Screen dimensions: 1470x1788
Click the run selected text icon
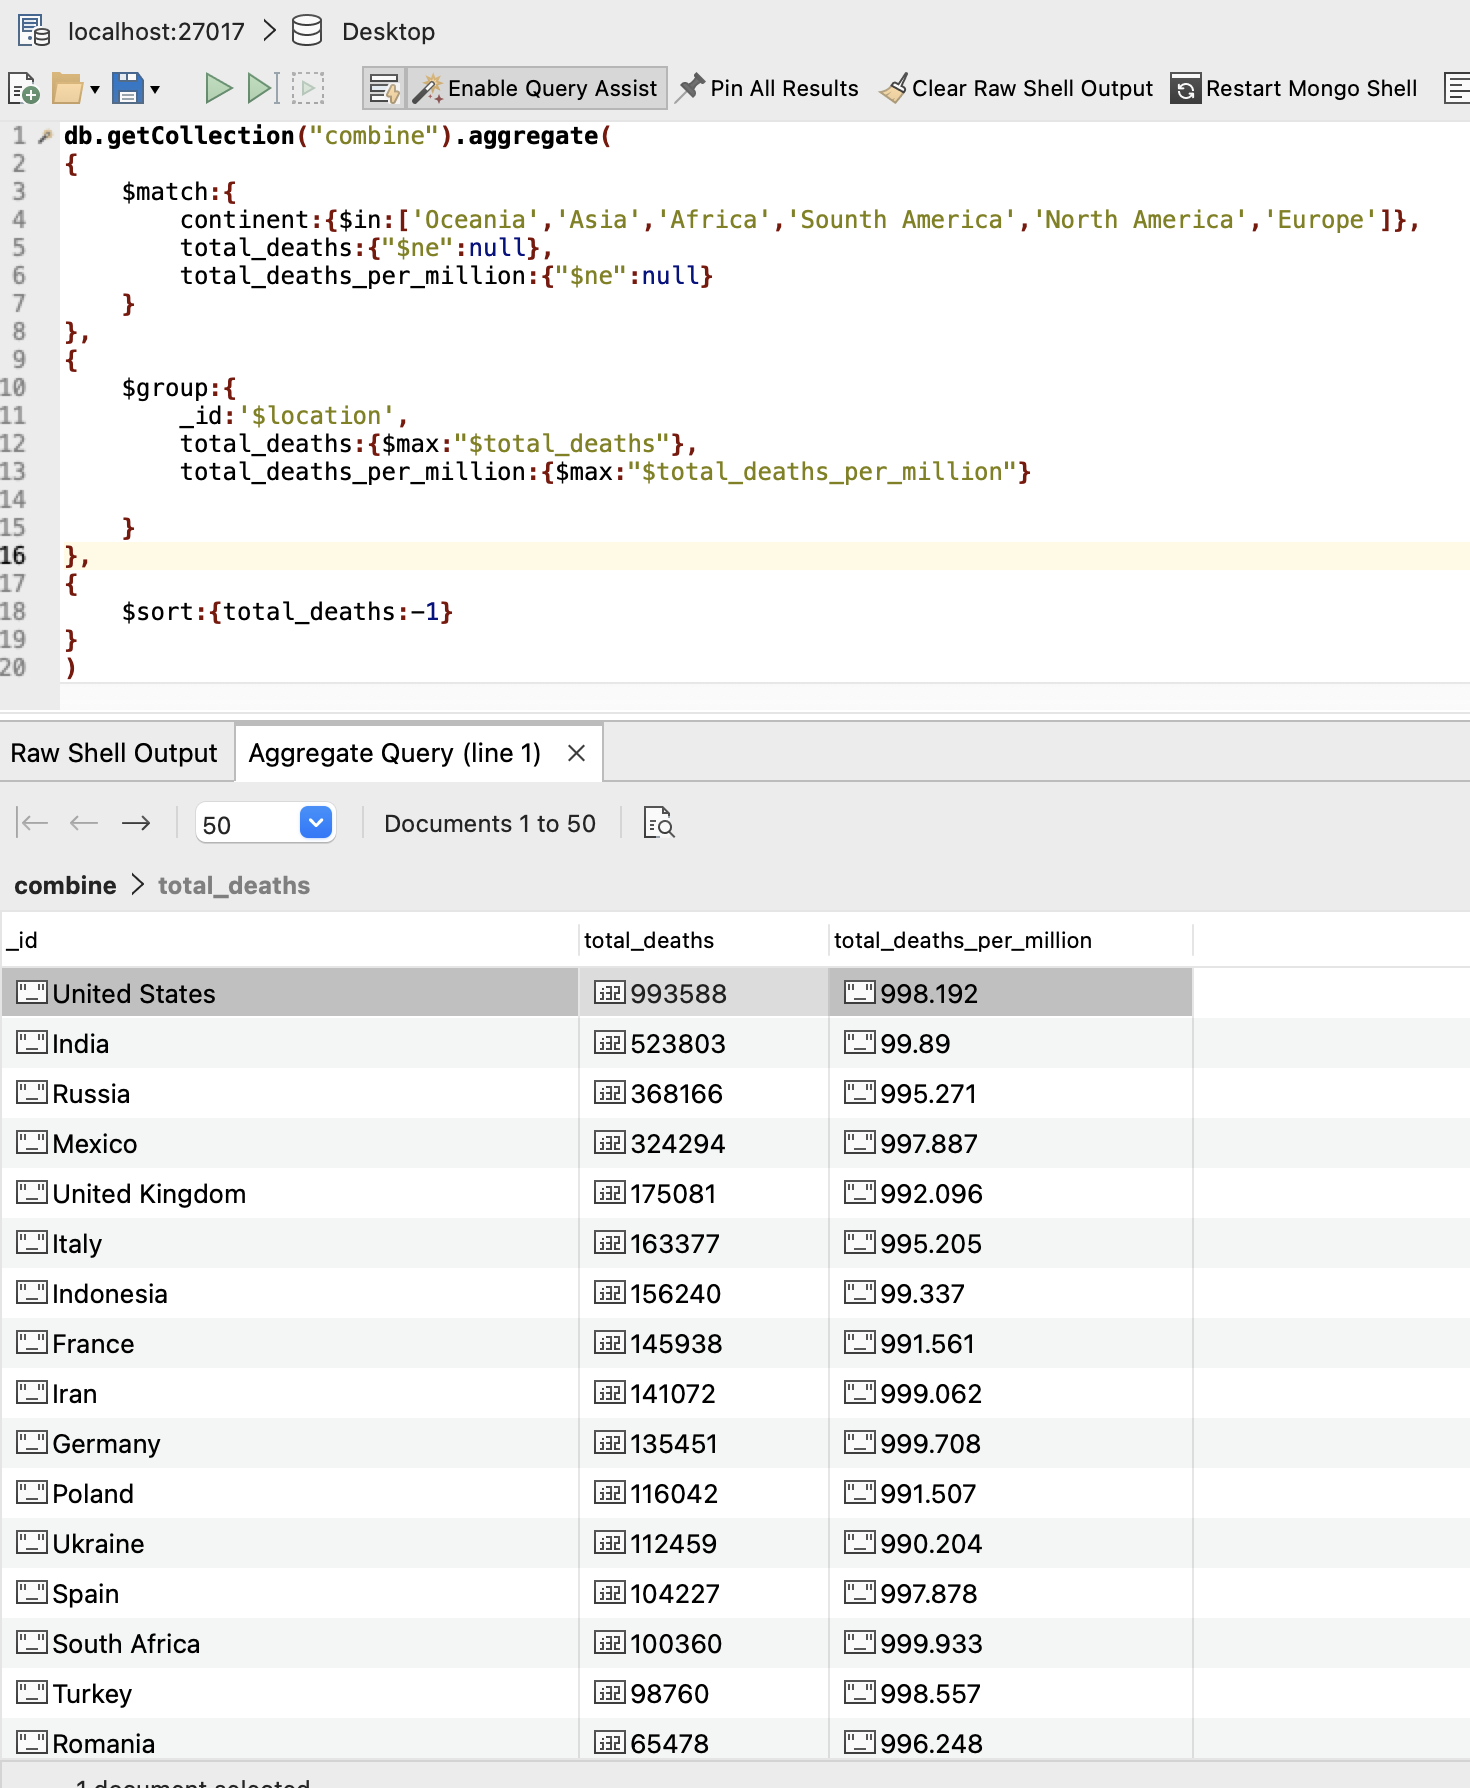click(308, 89)
